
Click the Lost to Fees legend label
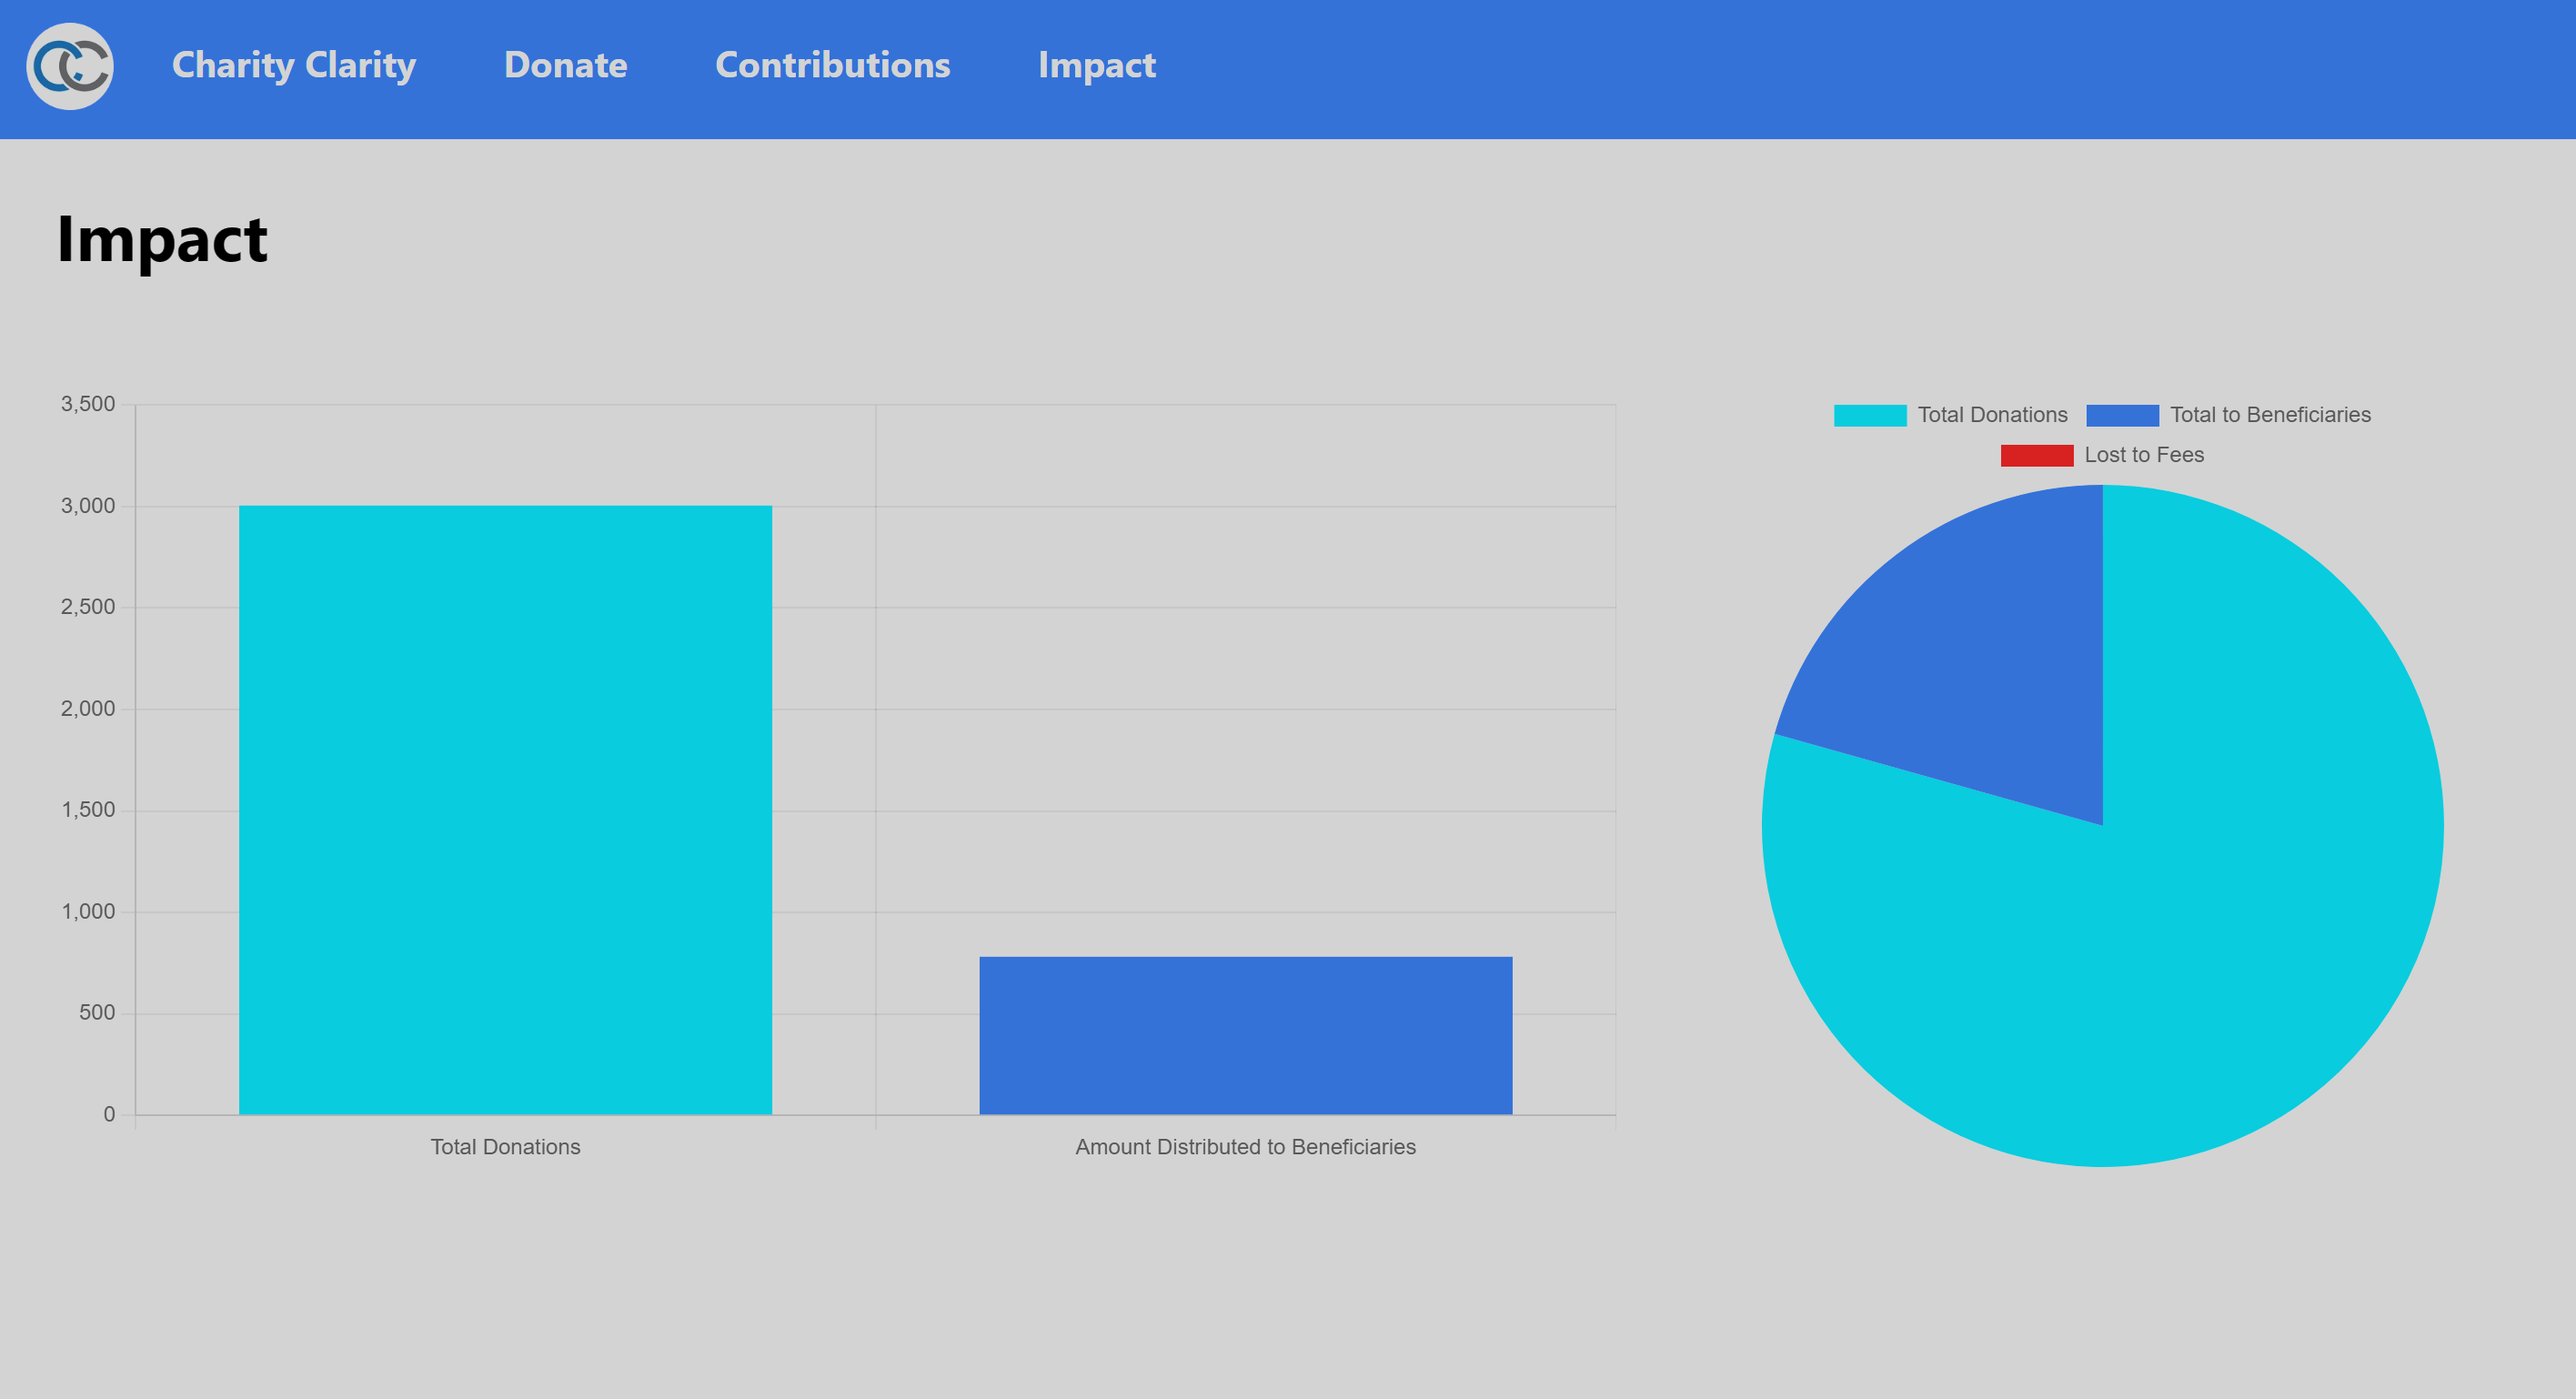pyautogui.click(x=2143, y=455)
